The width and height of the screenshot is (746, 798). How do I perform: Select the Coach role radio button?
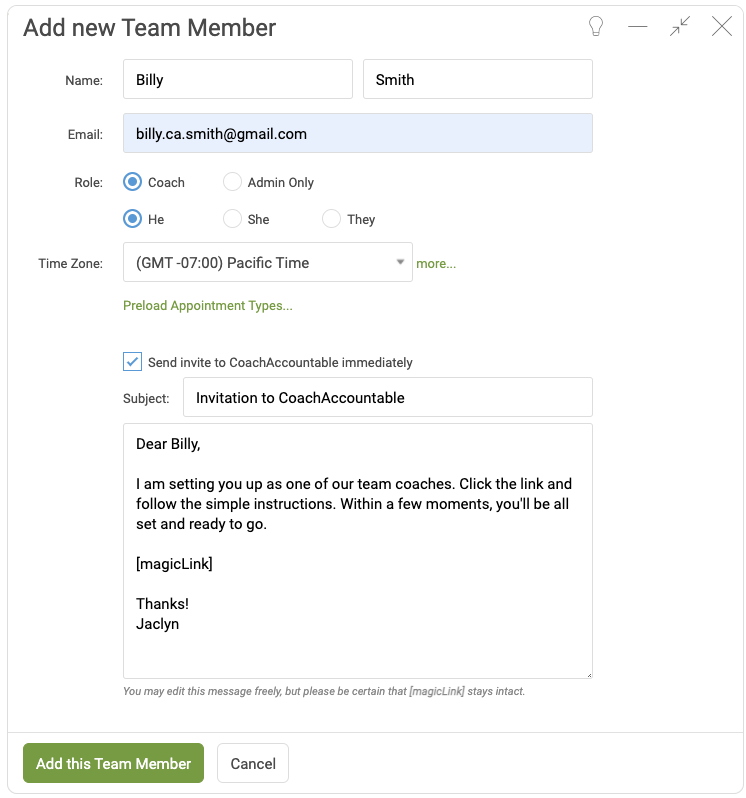click(132, 182)
